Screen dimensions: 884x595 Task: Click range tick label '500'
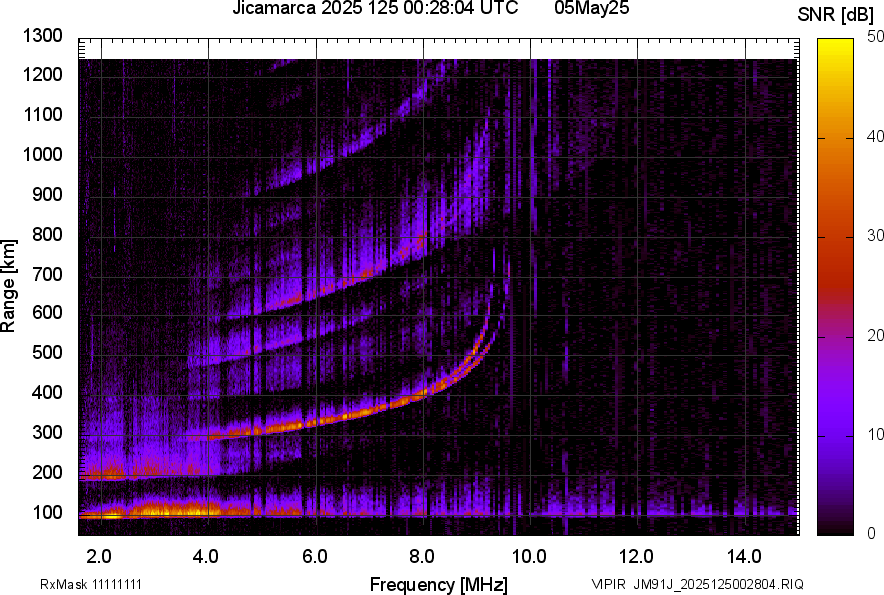(x=47, y=352)
